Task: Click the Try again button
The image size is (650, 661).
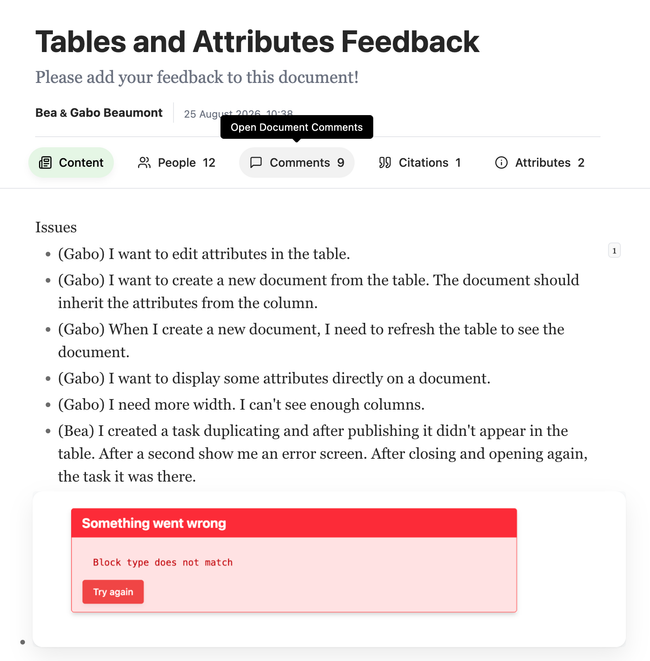Action: (x=113, y=592)
